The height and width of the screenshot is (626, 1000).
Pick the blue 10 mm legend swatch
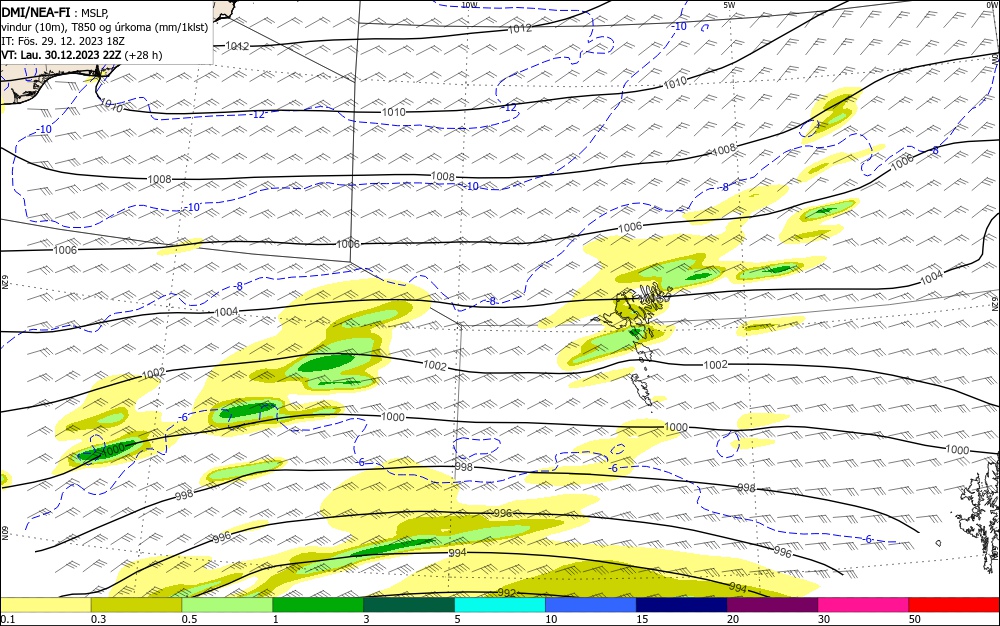[x=591, y=605]
